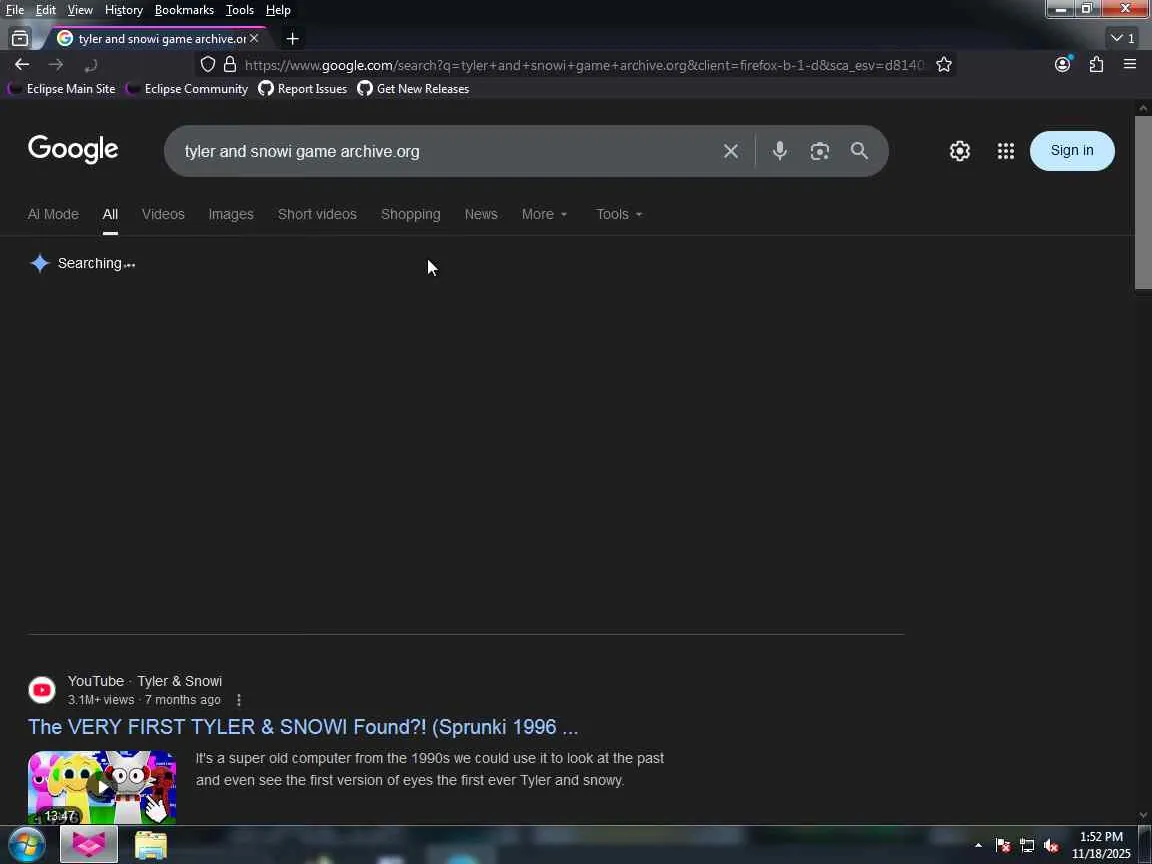
Task: Expand the More search filters dropdown
Action: click(544, 214)
